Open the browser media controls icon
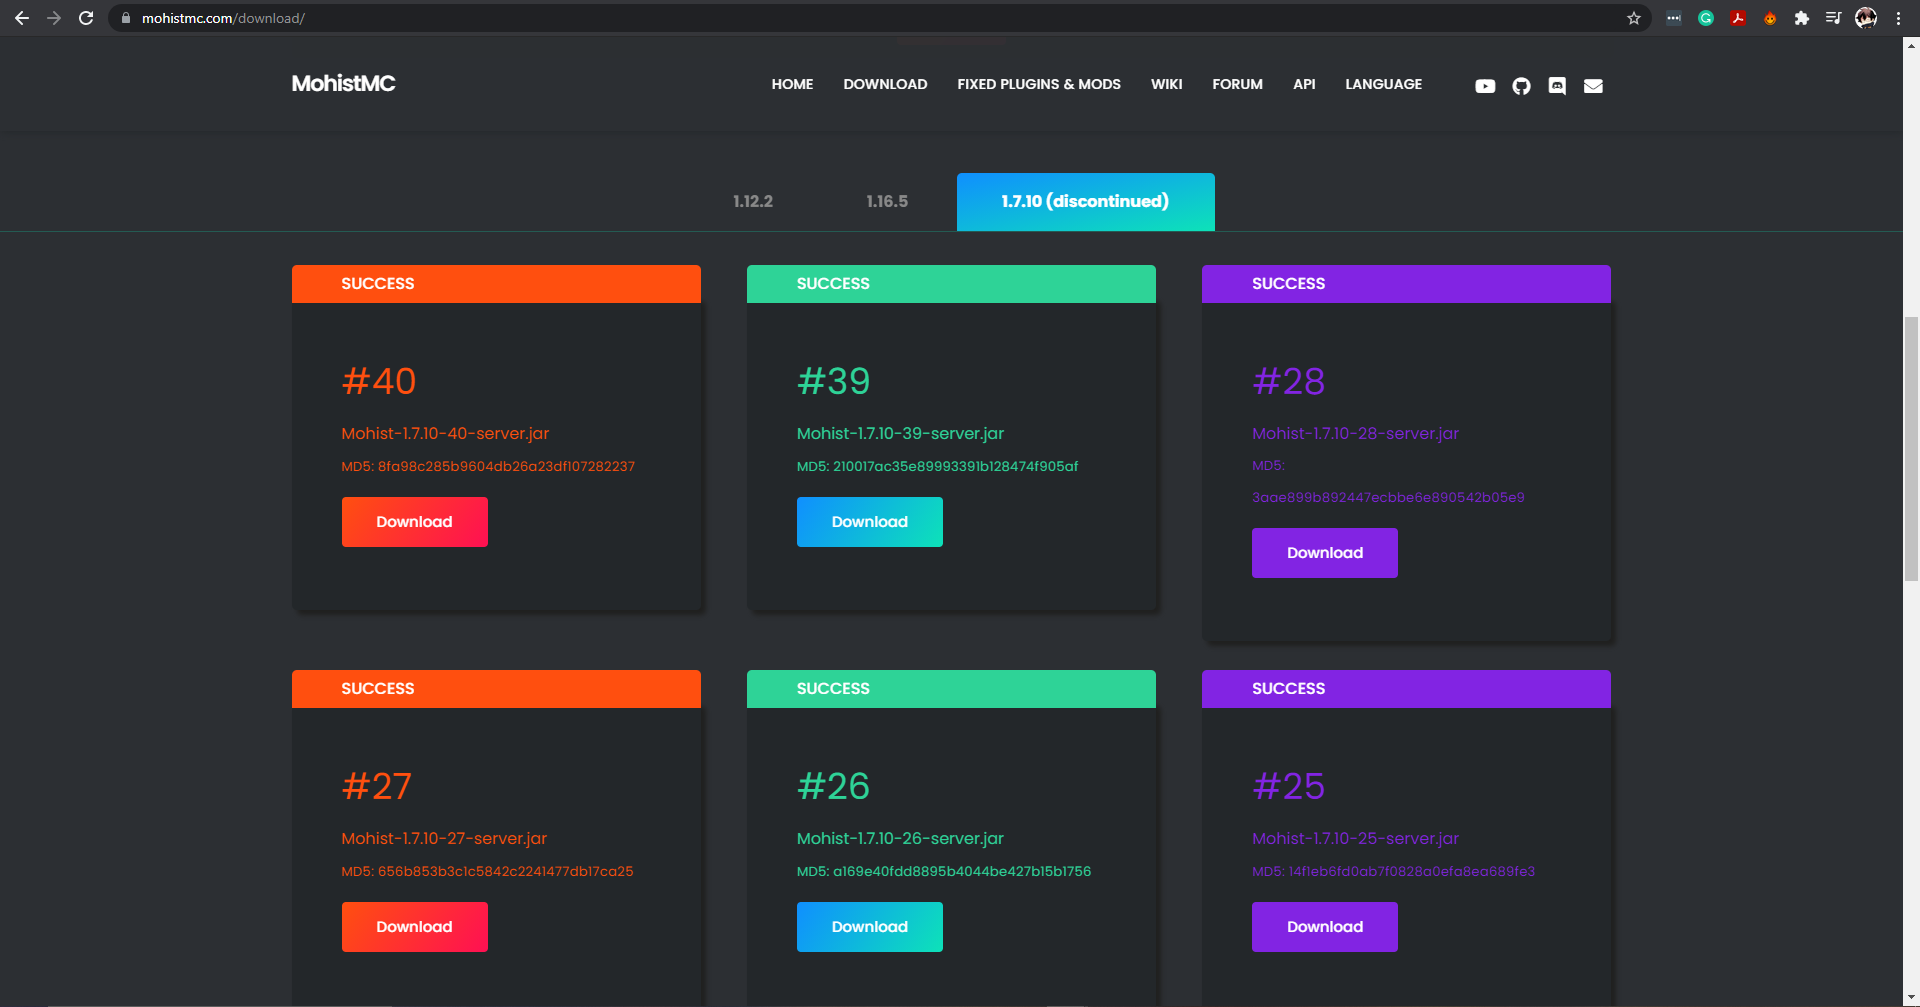1920x1007 pixels. click(1834, 18)
